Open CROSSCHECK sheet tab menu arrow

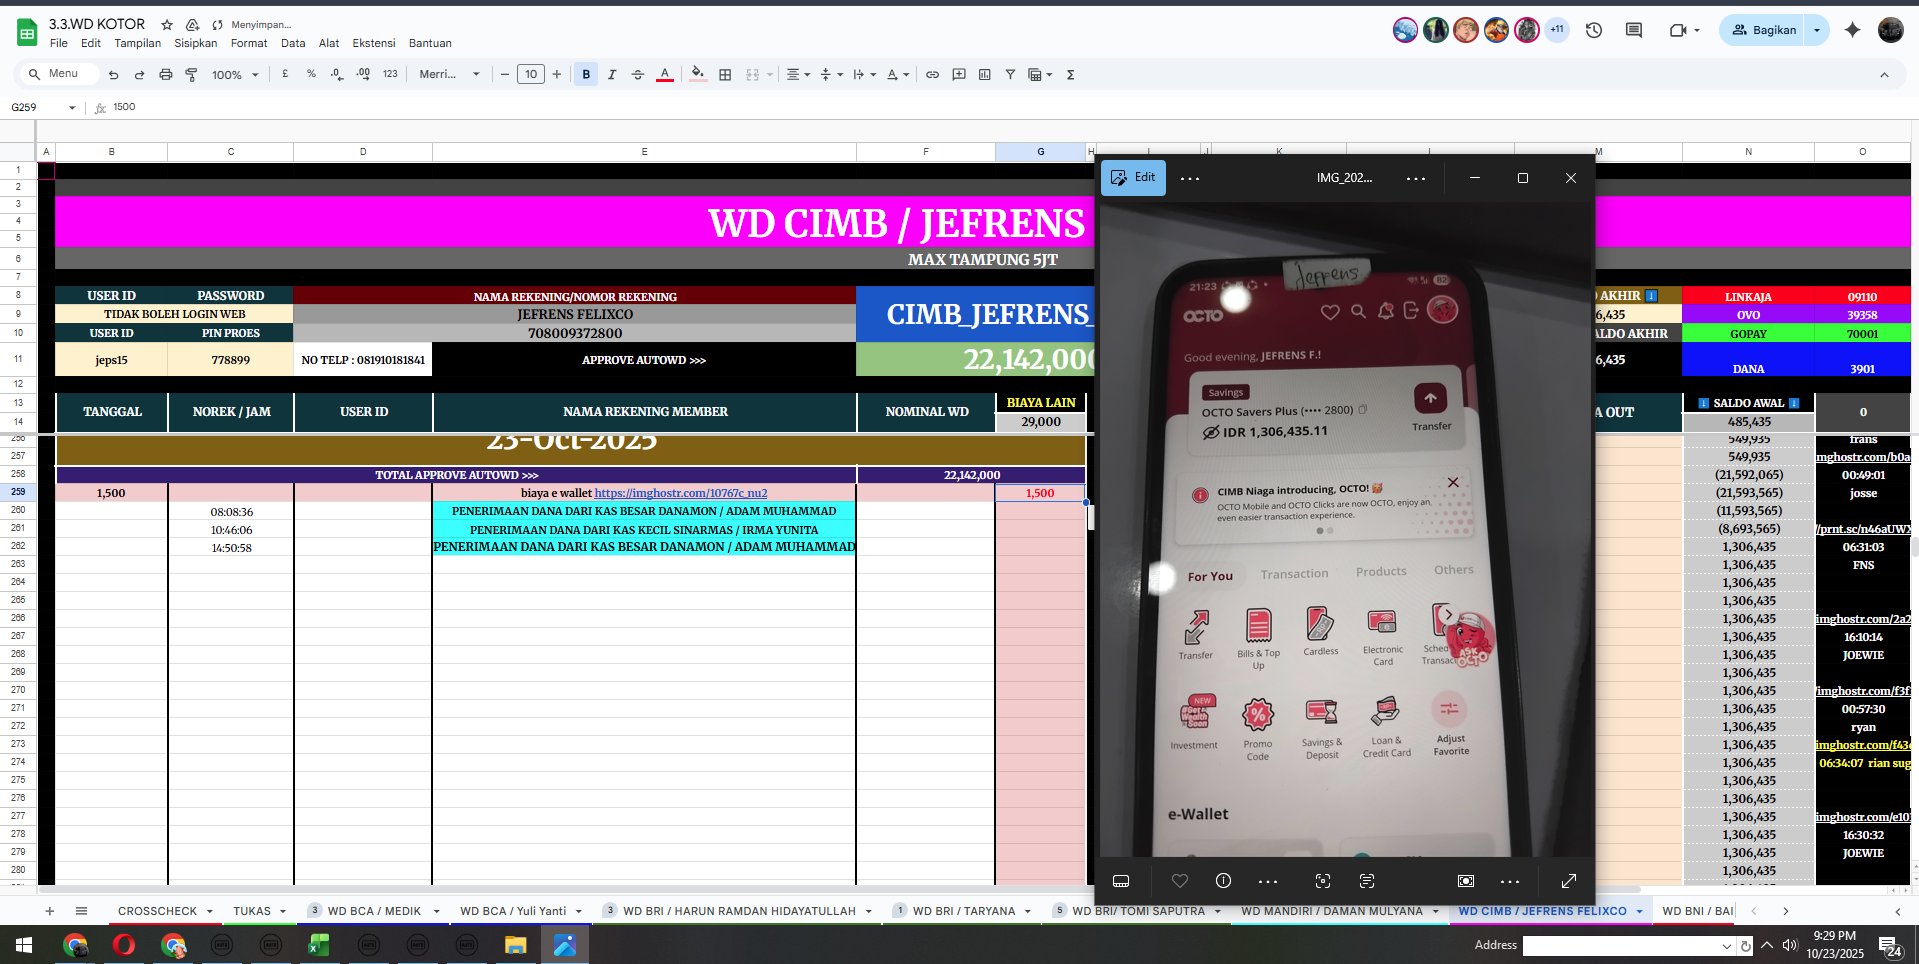pyautogui.click(x=210, y=911)
